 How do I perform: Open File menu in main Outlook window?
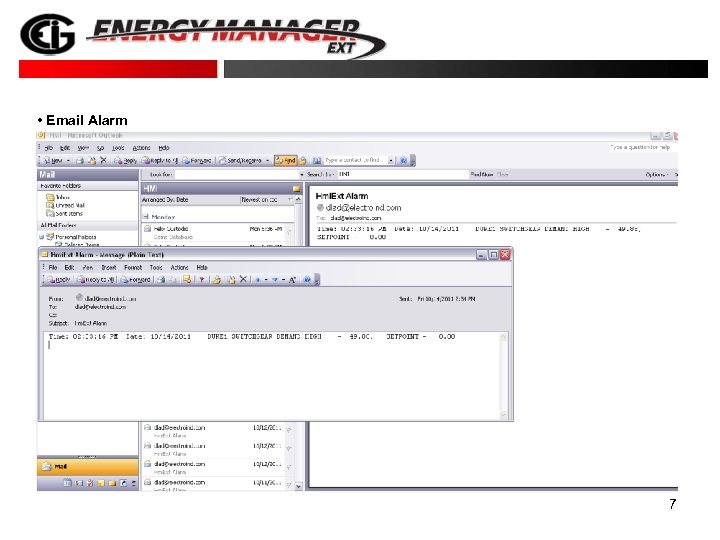point(49,148)
